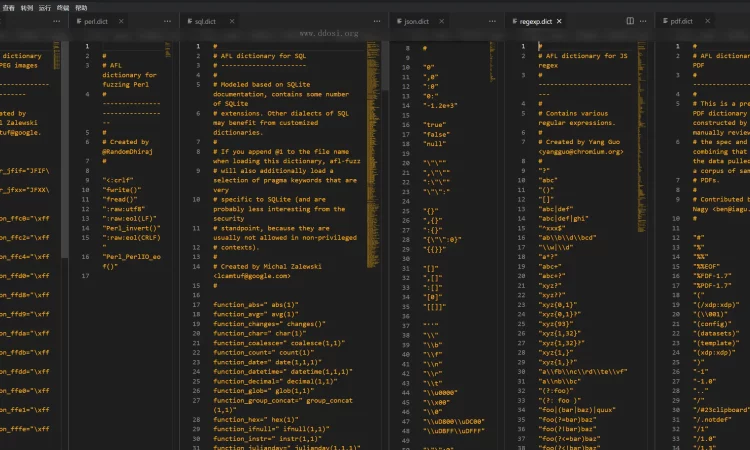The width and height of the screenshot is (750, 450).
Task: Place cursor on '# AFL dictionary for SQL'
Action: click(x=259, y=56)
